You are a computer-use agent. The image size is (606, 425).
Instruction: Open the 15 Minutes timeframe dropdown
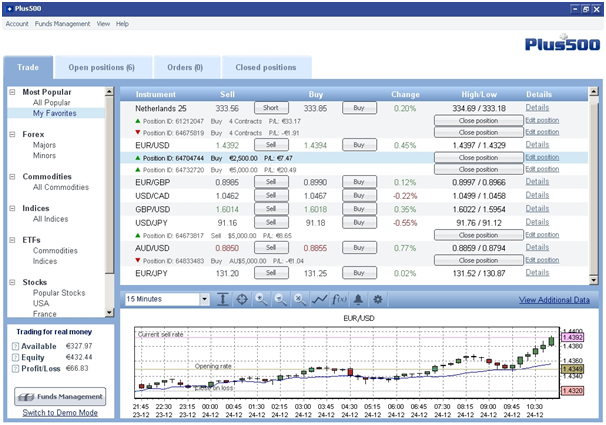pyautogui.click(x=205, y=299)
